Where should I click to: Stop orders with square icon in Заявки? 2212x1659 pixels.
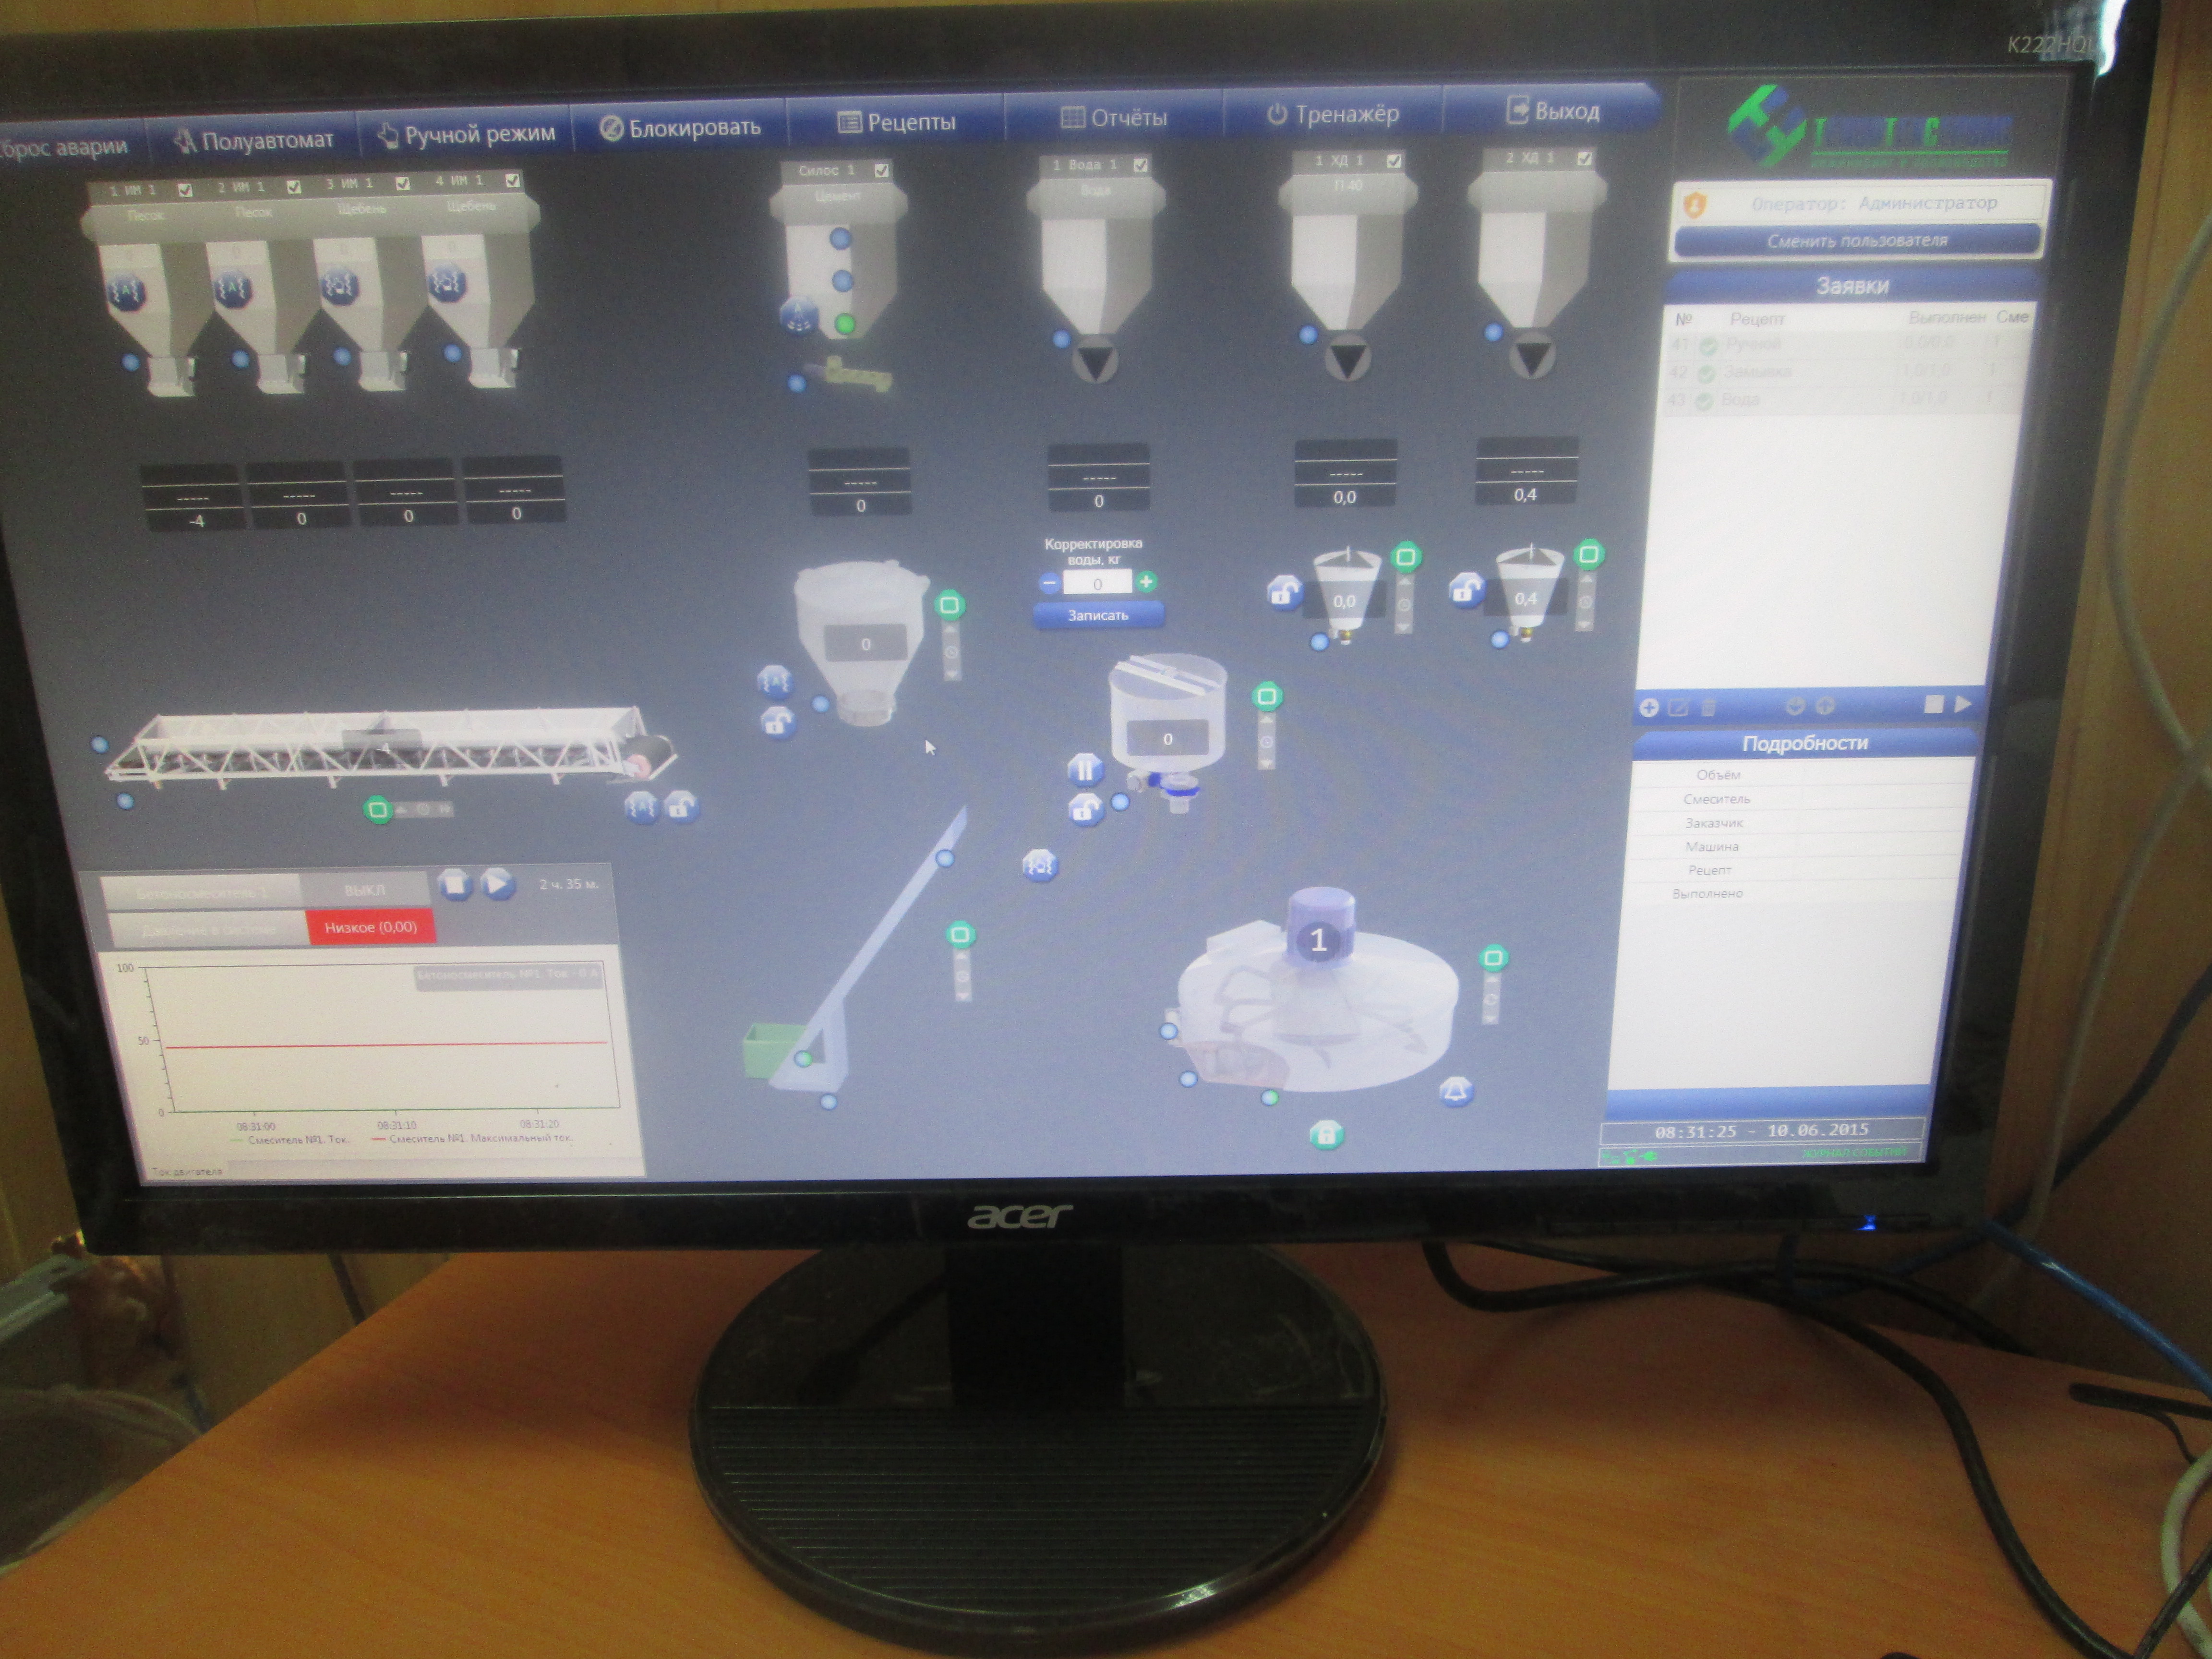coord(1934,704)
